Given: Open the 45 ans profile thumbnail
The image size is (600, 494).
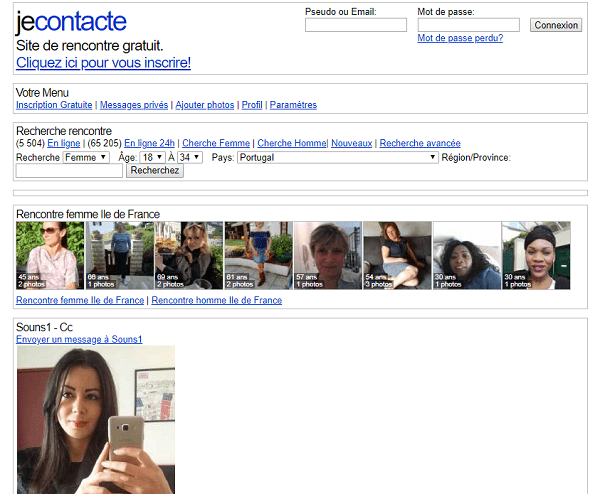Looking at the screenshot, I should click(50, 255).
